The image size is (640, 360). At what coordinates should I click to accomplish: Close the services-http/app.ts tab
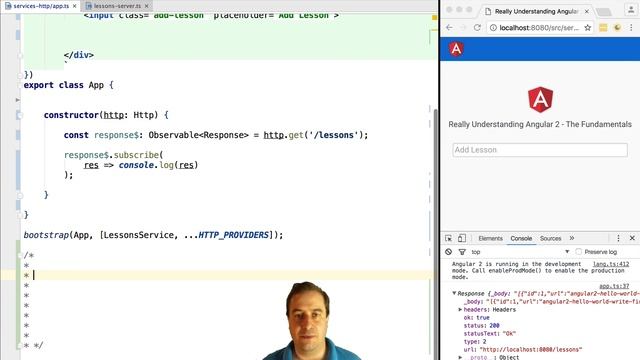(x=75, y=6)
